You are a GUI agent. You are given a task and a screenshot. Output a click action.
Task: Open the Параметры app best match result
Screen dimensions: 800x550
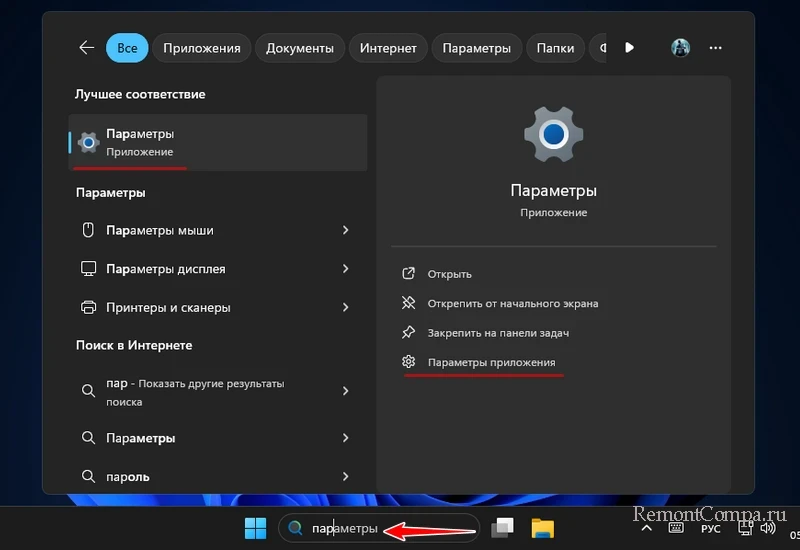(x=218, y=142)
